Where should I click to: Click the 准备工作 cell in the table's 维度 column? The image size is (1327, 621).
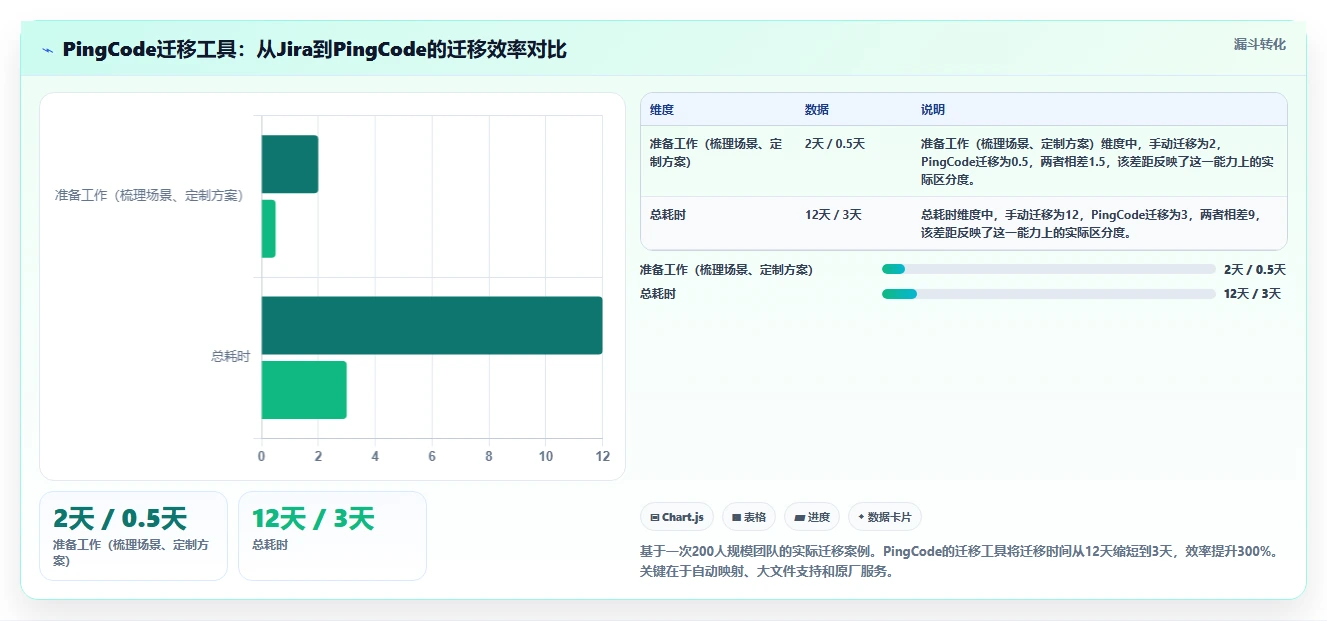pos(715,152)
